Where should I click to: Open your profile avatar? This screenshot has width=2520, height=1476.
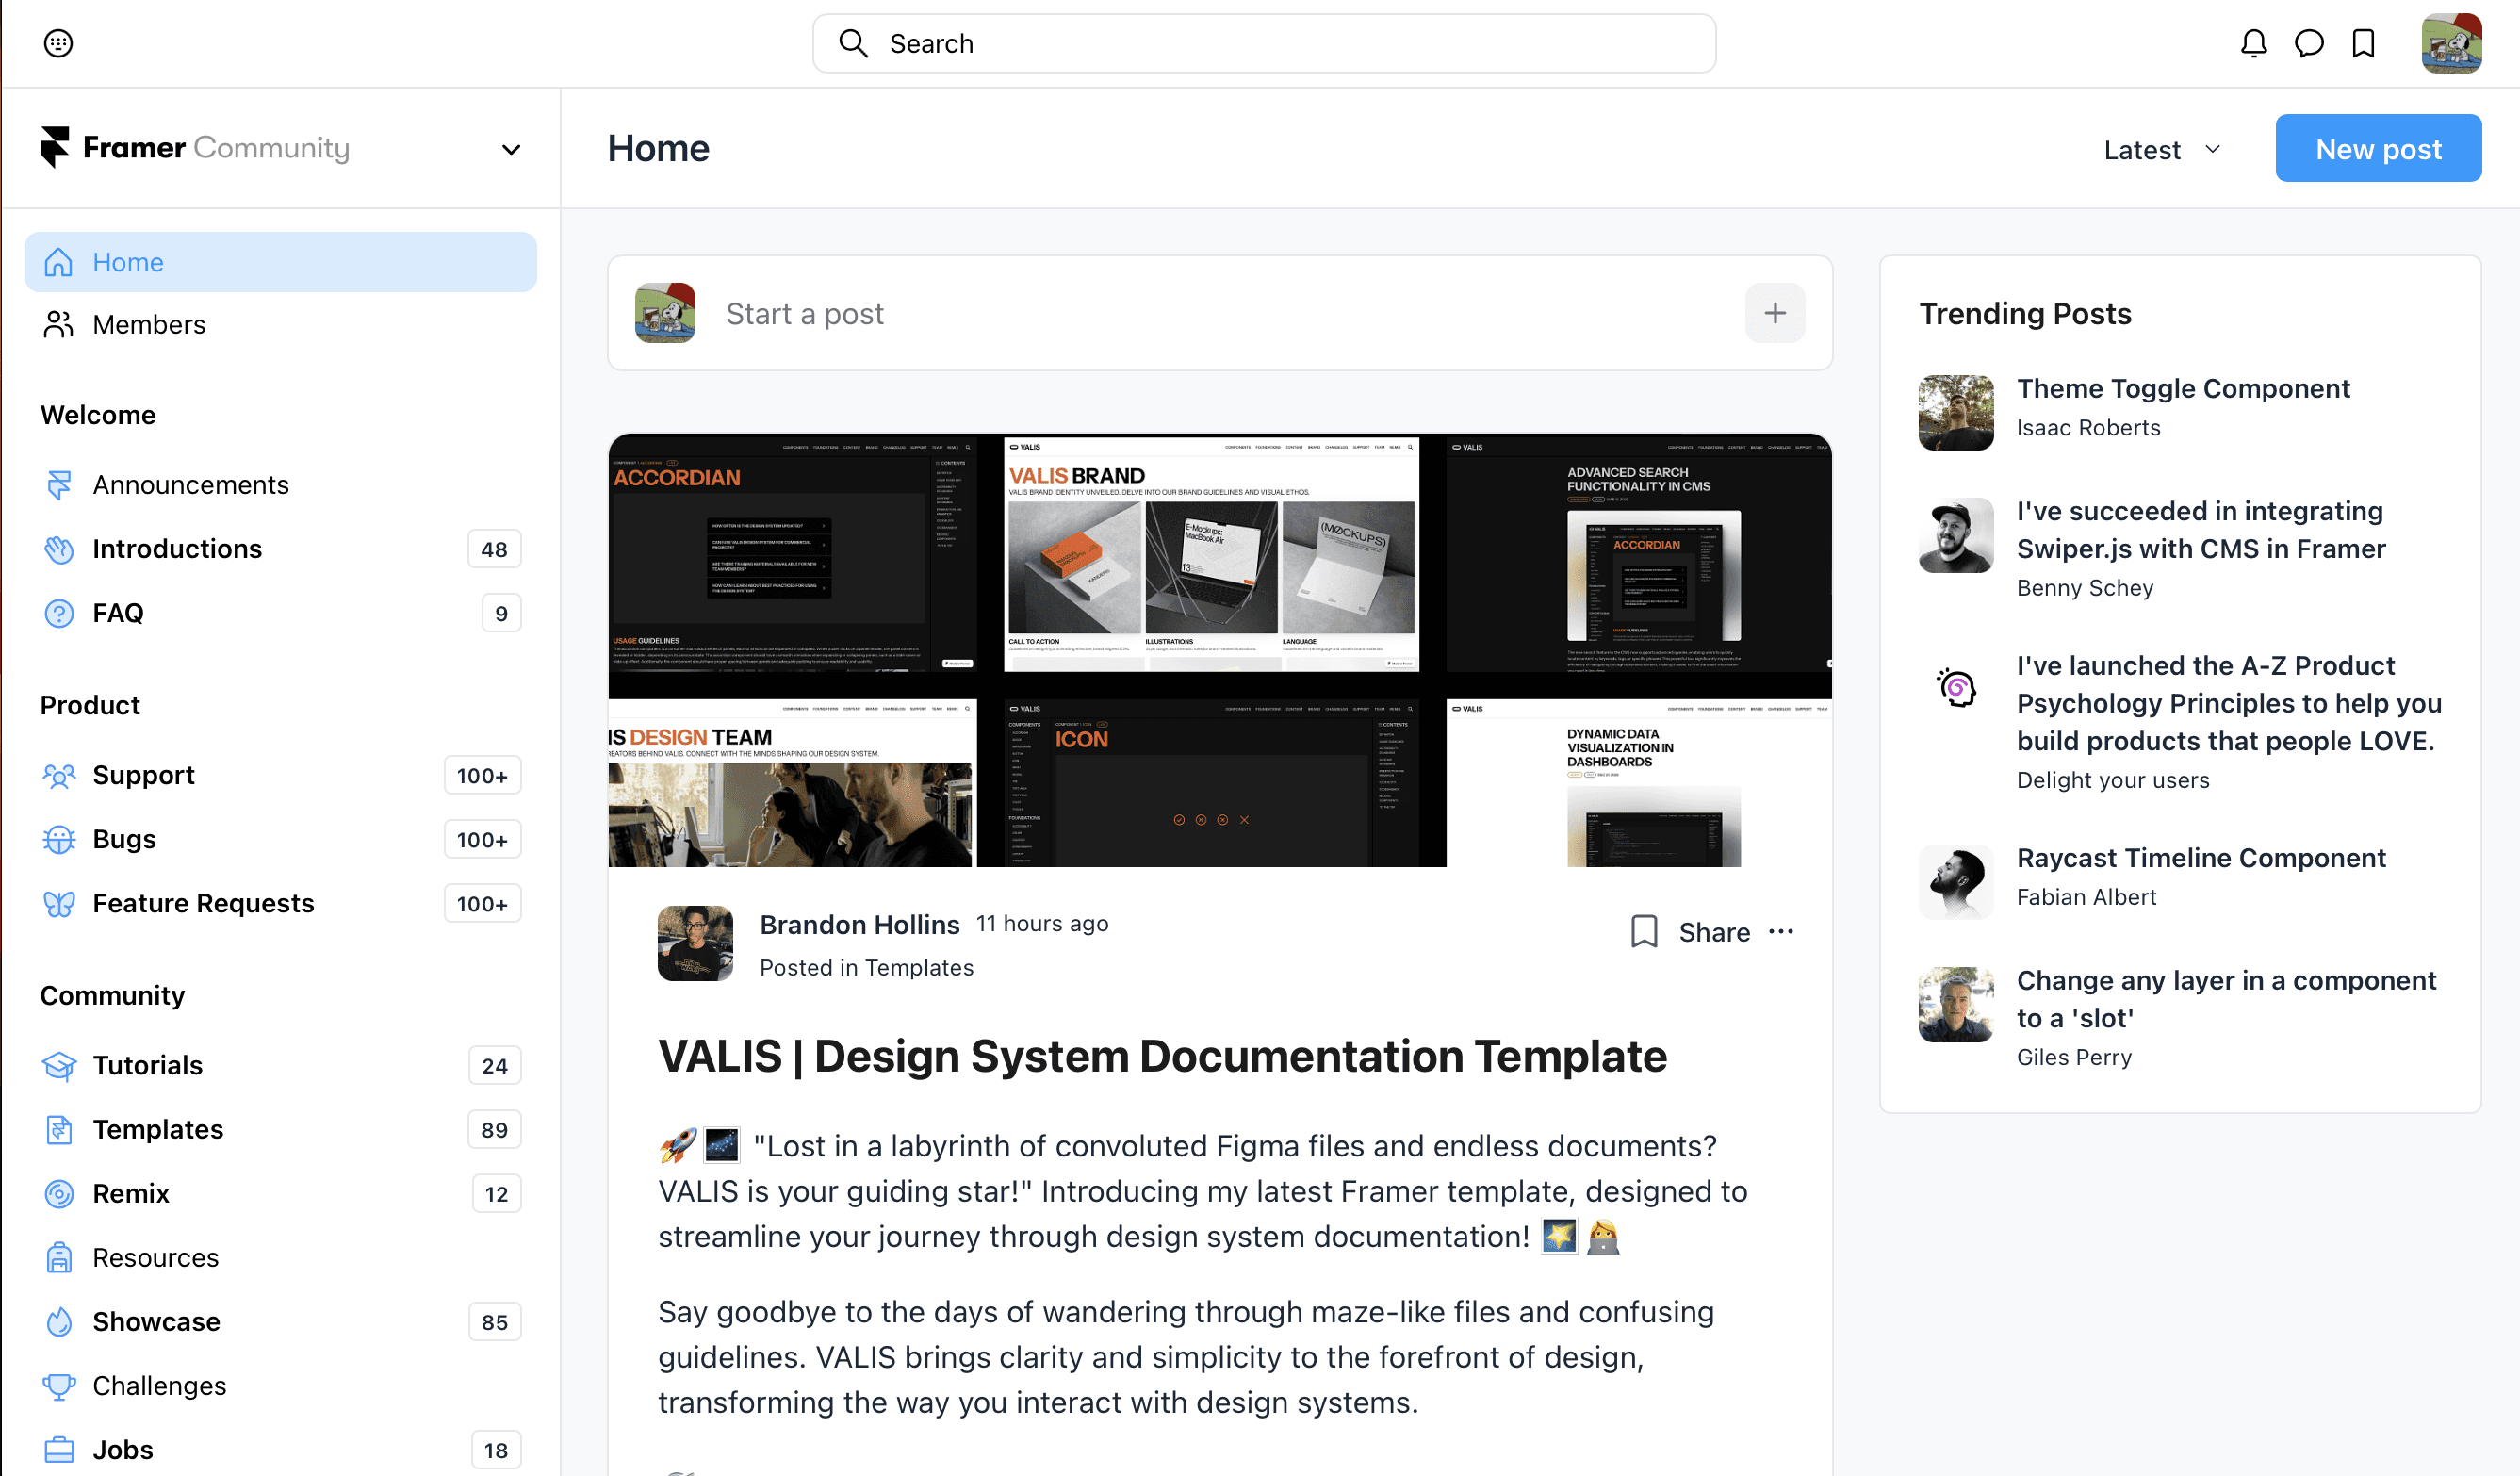(2452, 43)
